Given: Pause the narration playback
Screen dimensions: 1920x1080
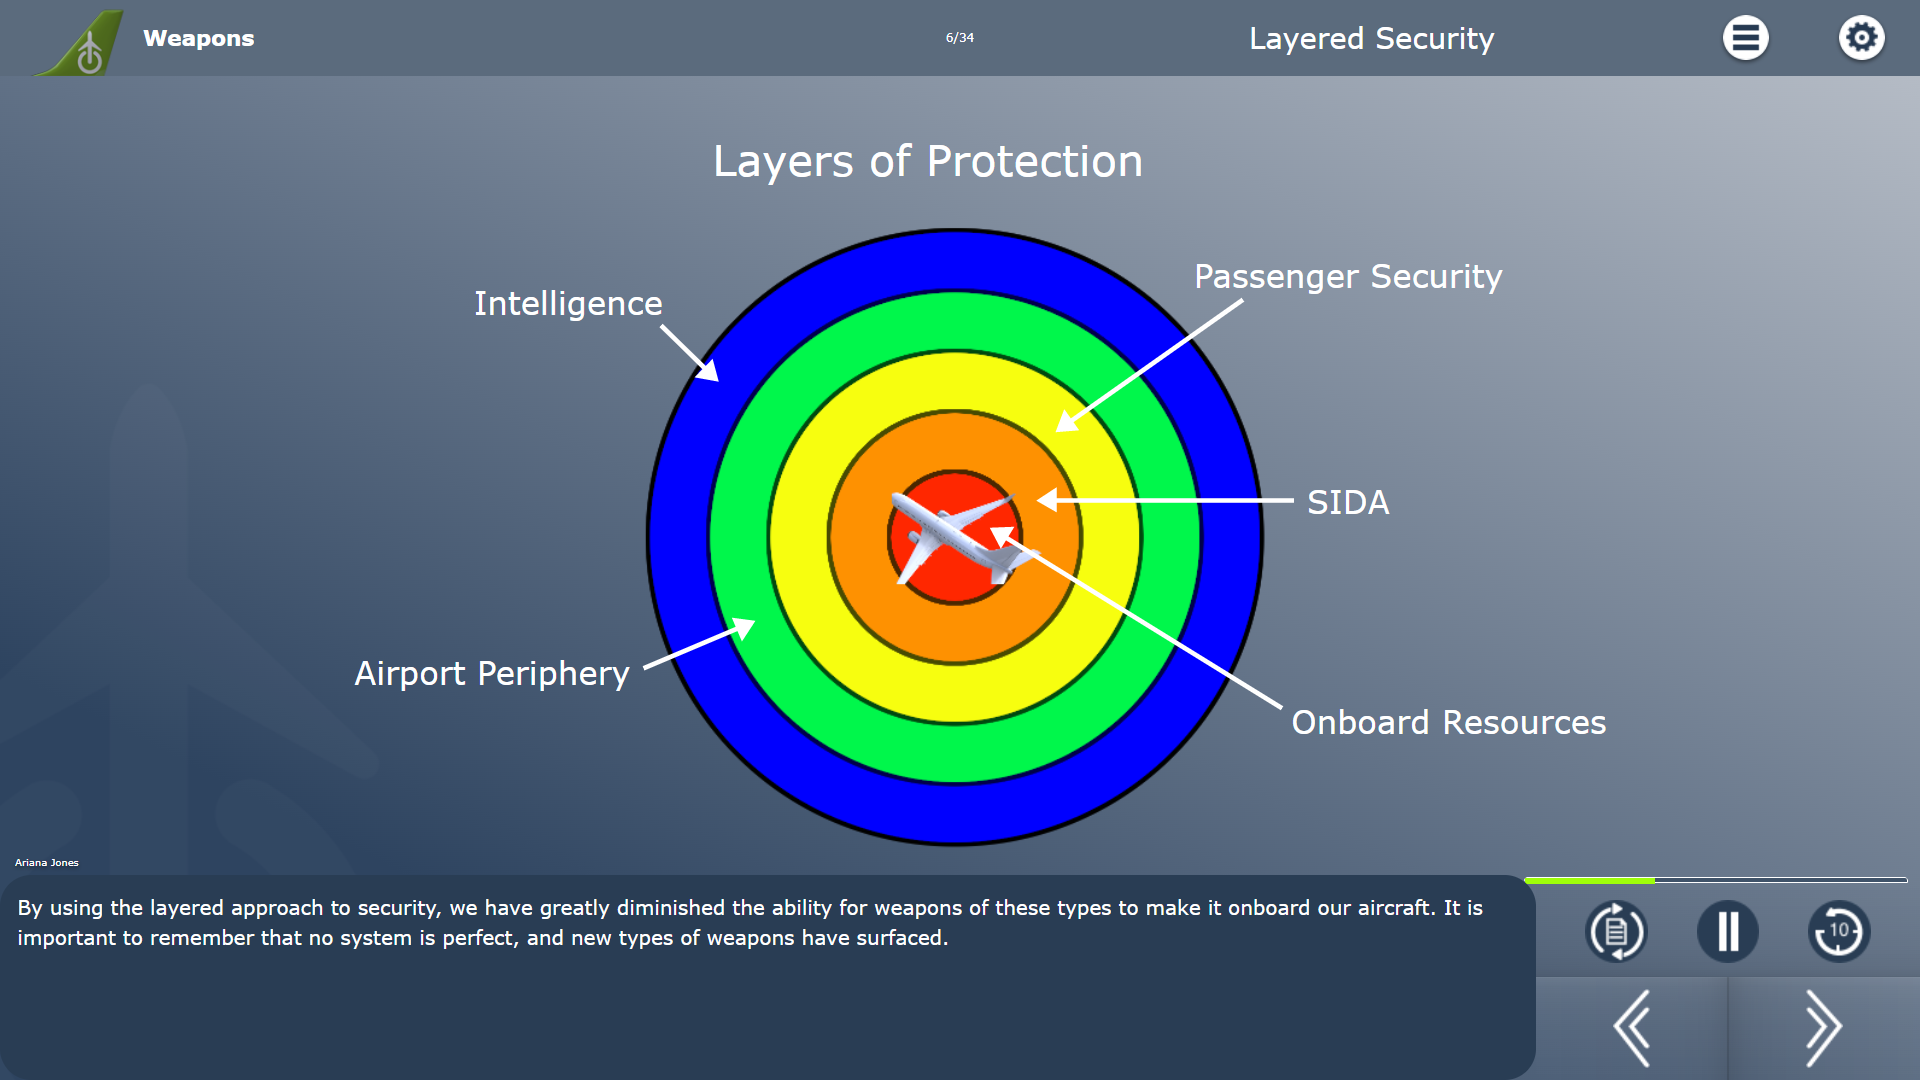Looking at the screenshot, I should click(x=1727, y=932).
